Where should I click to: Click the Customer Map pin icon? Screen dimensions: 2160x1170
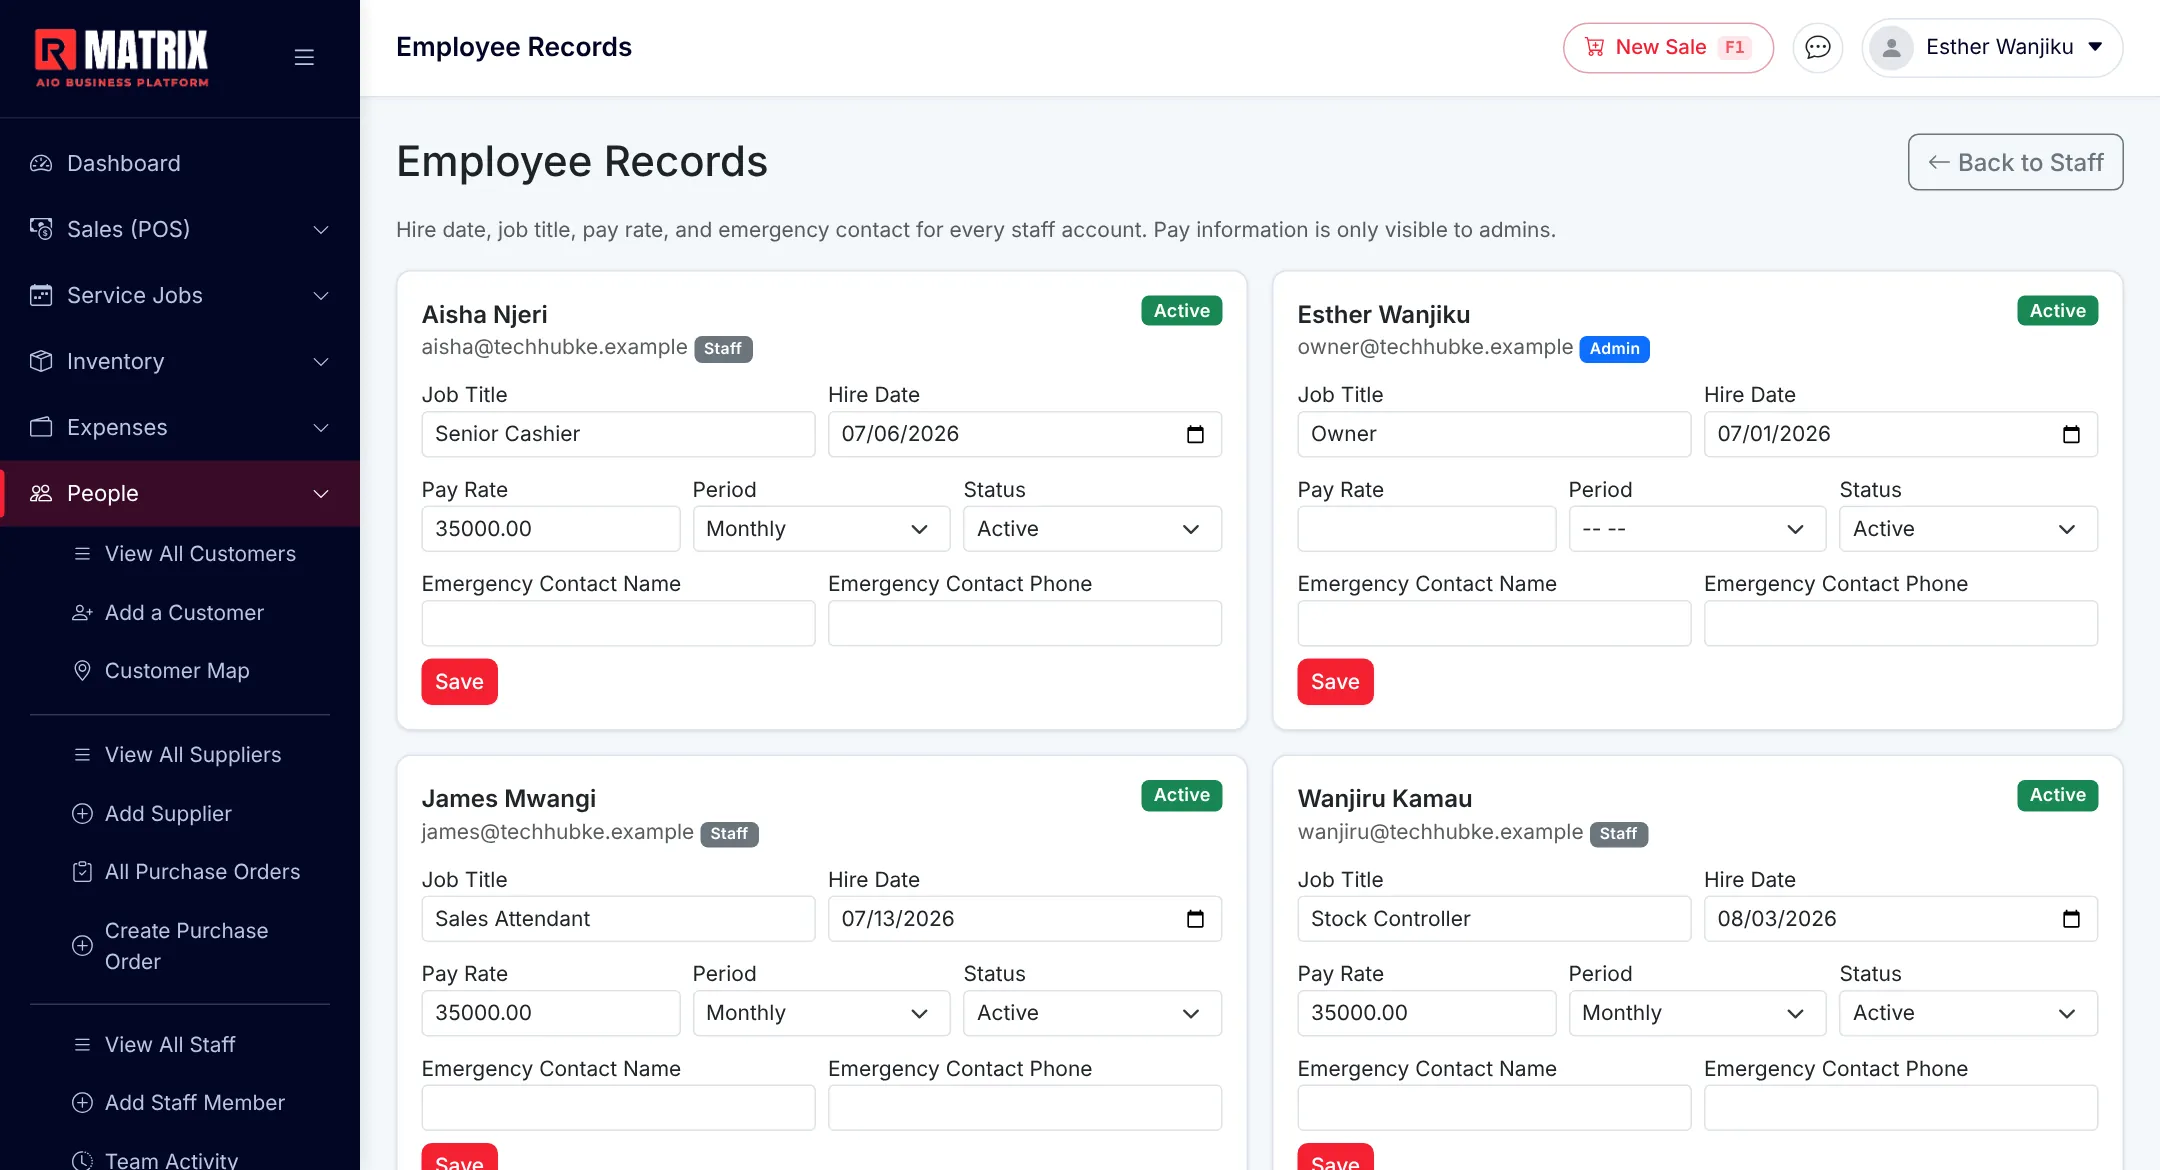(x=82, y=671)
